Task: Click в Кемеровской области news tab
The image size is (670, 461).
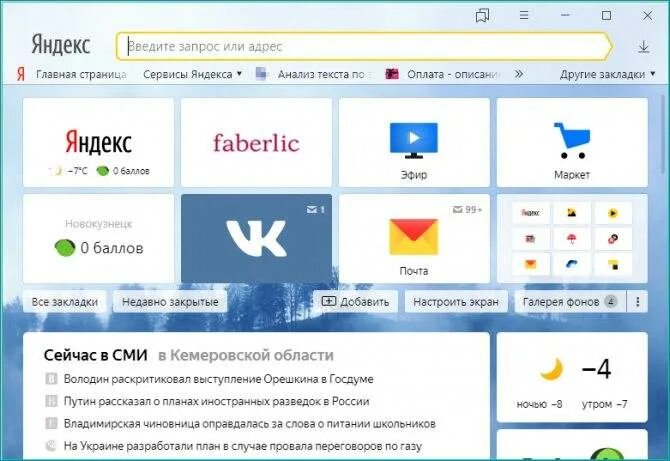Action: [x=246, y=355]
